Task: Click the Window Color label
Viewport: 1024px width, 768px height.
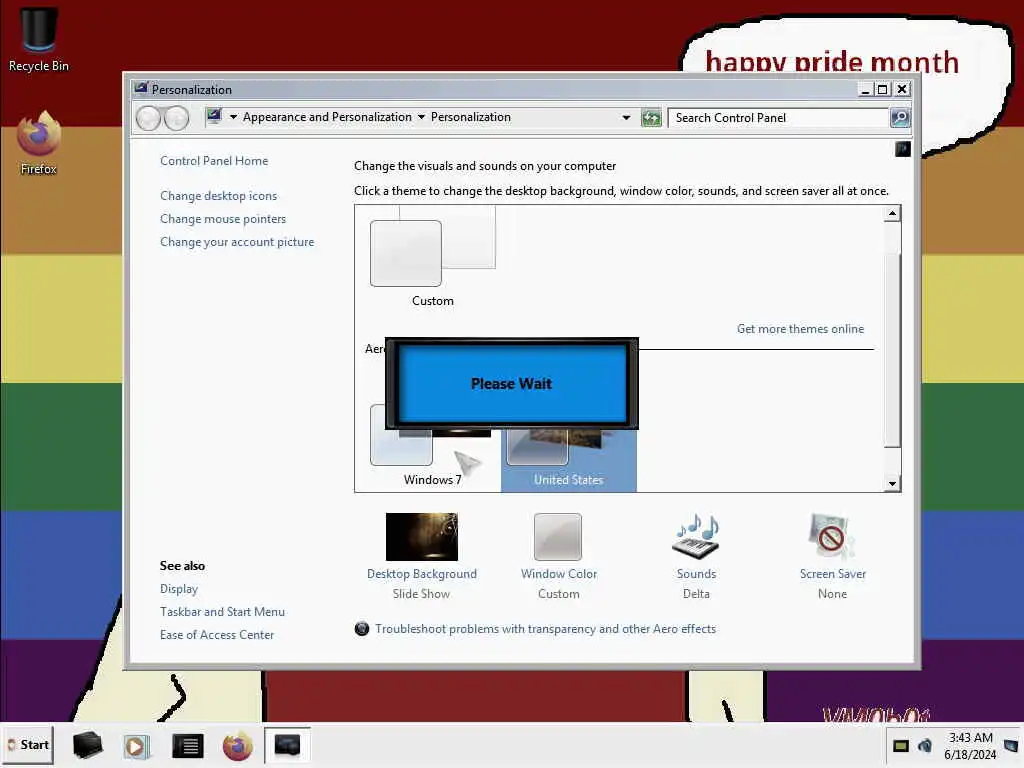Action: pyautogui.click(x=559, y=574)
